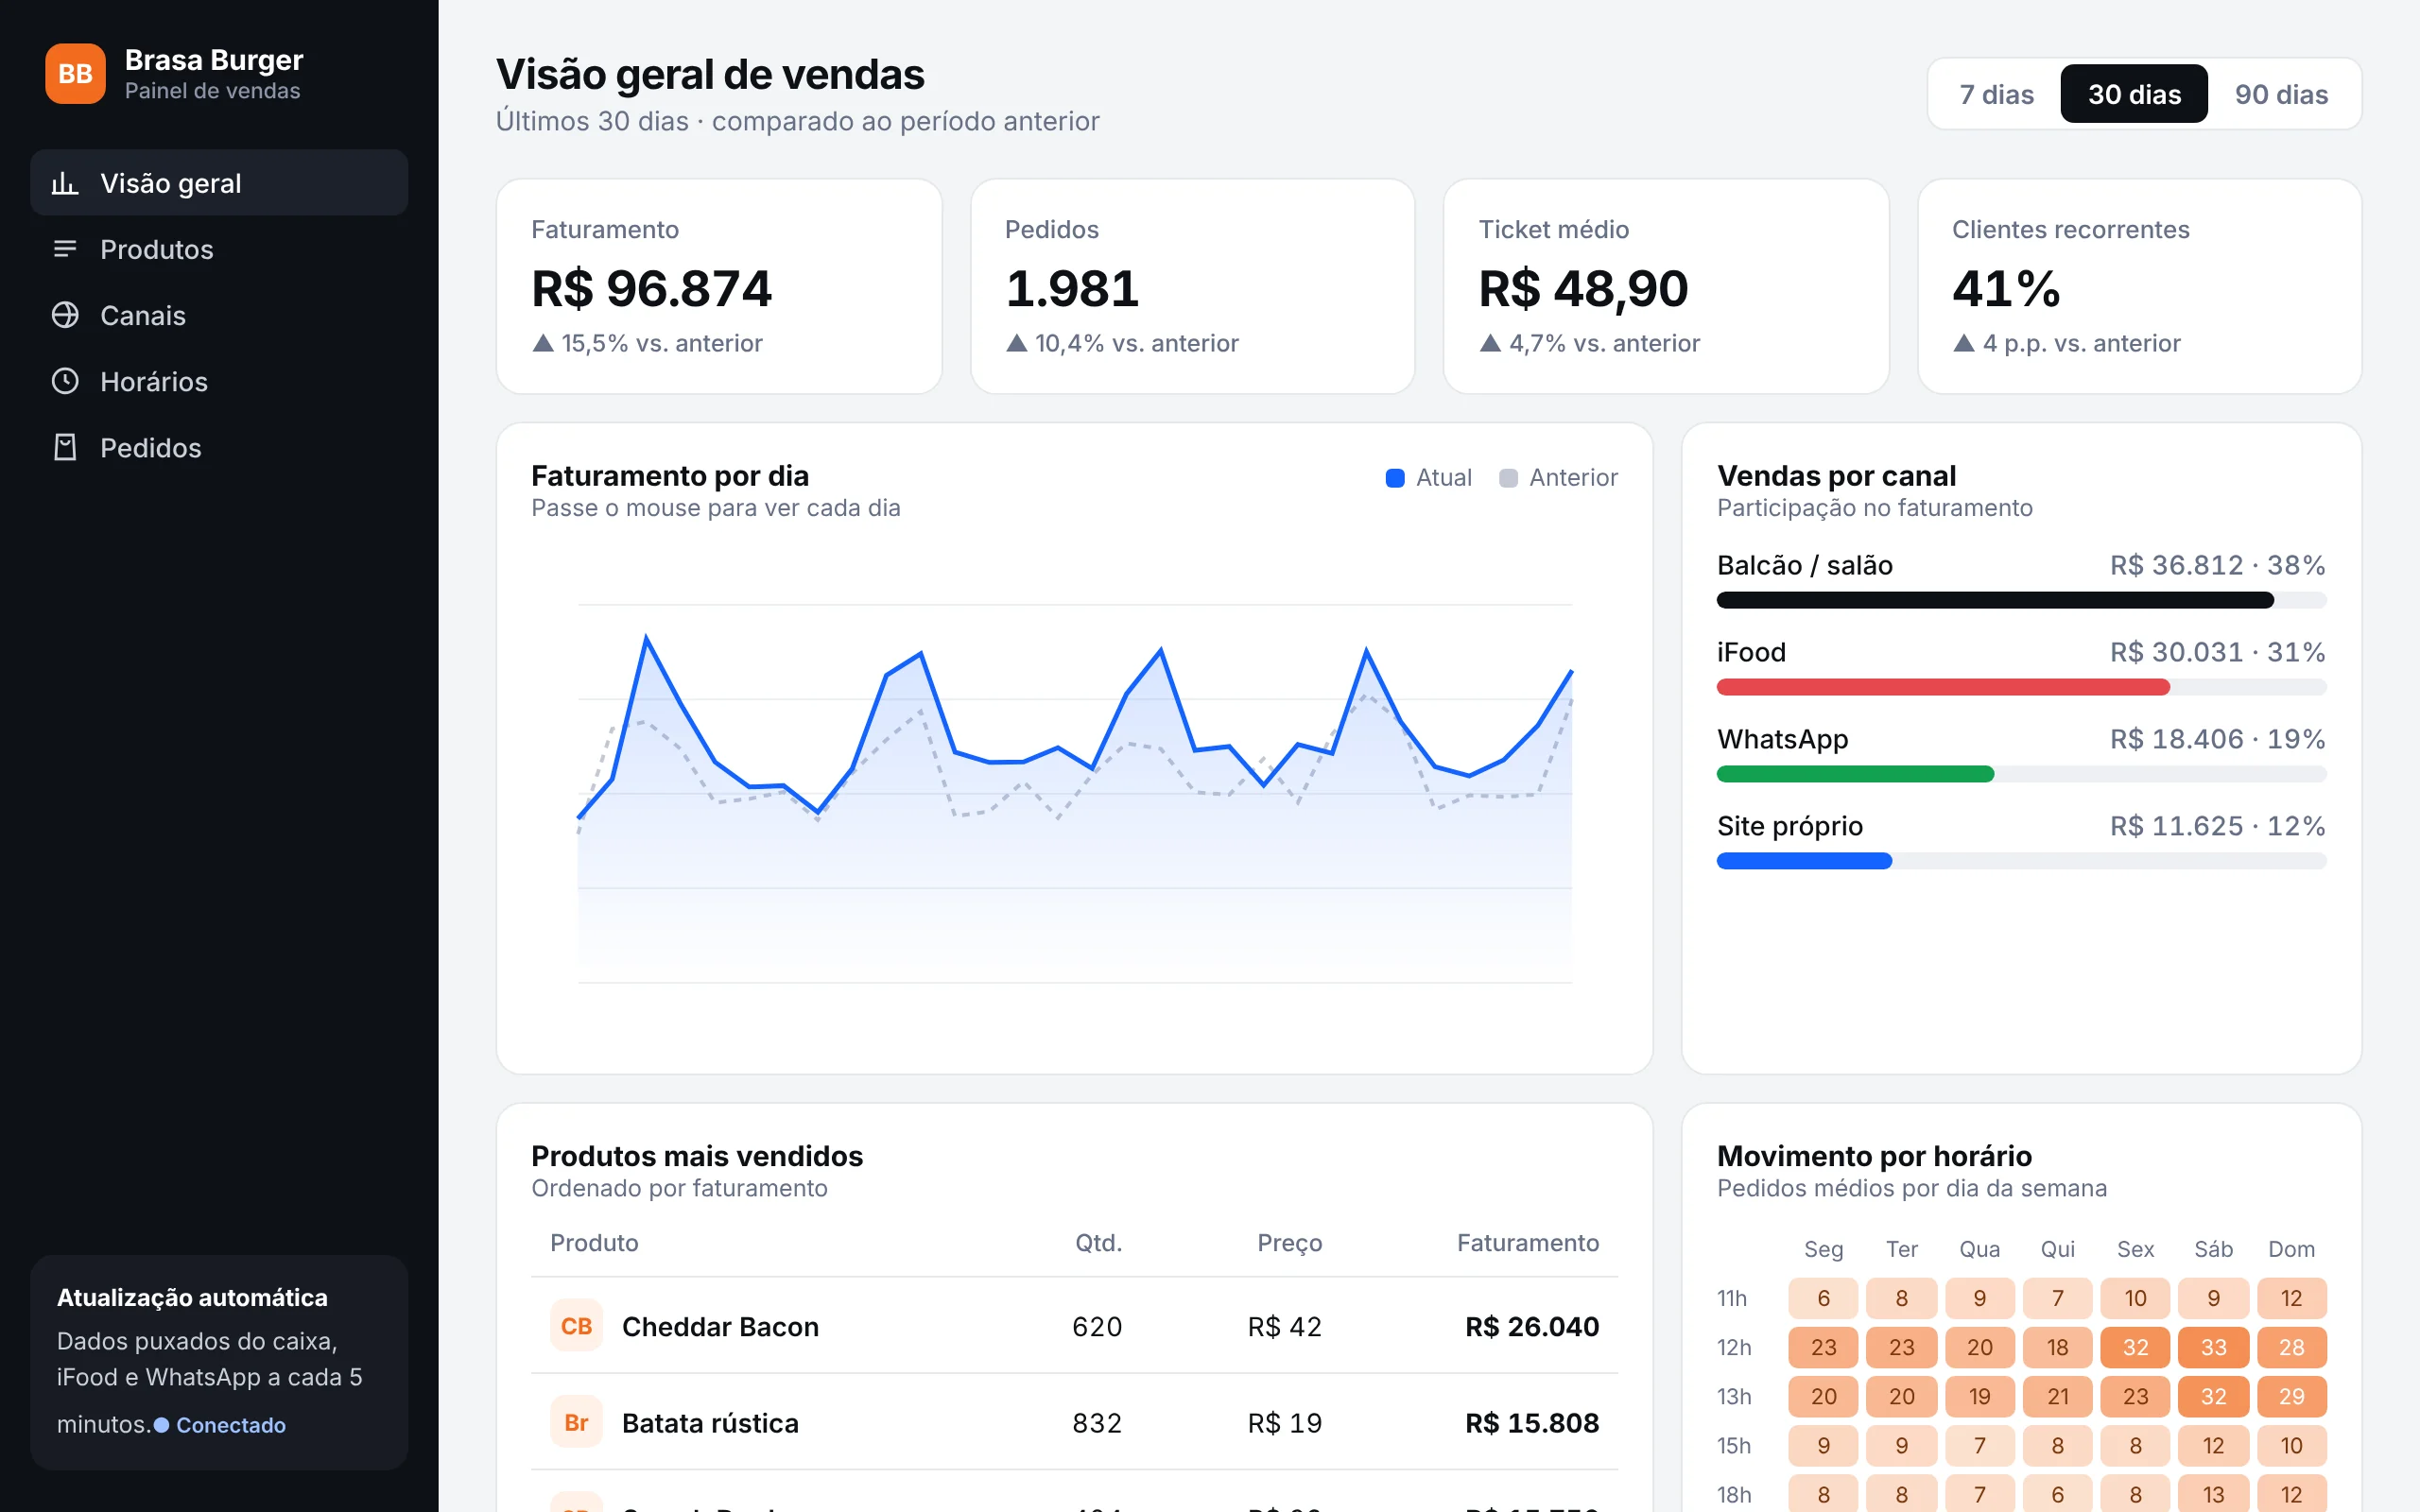Click the blue Conectado status dot
The height and width of the screenshot is (1512, 2420).
(x=161, y=1425)
